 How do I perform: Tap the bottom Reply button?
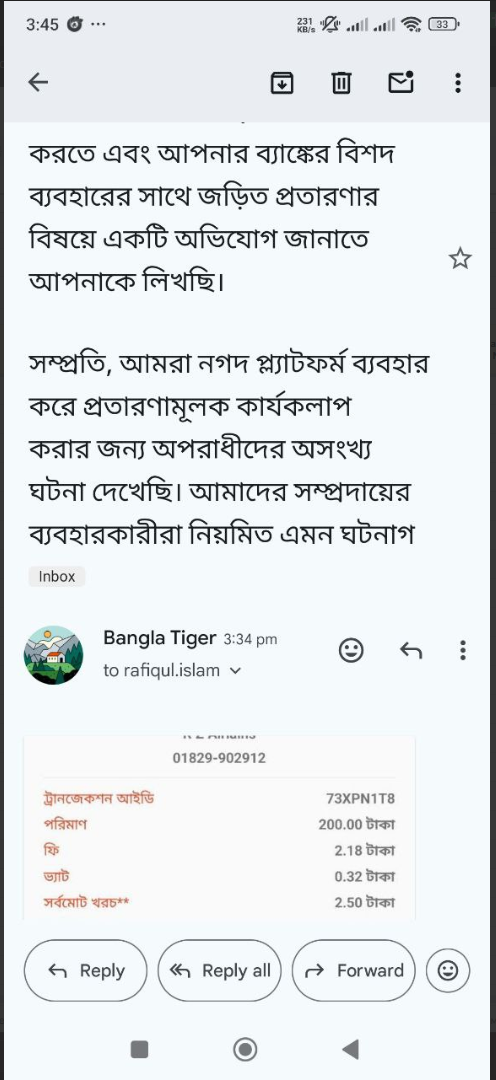85,970
